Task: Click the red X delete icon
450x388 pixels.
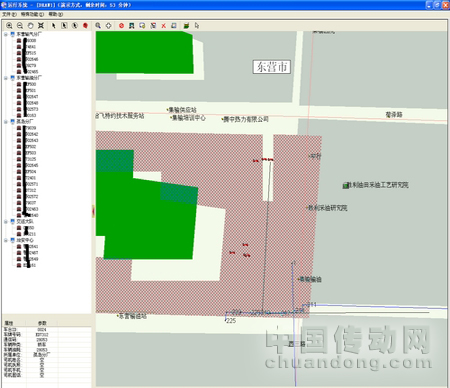Action: [x=164, y=26]
